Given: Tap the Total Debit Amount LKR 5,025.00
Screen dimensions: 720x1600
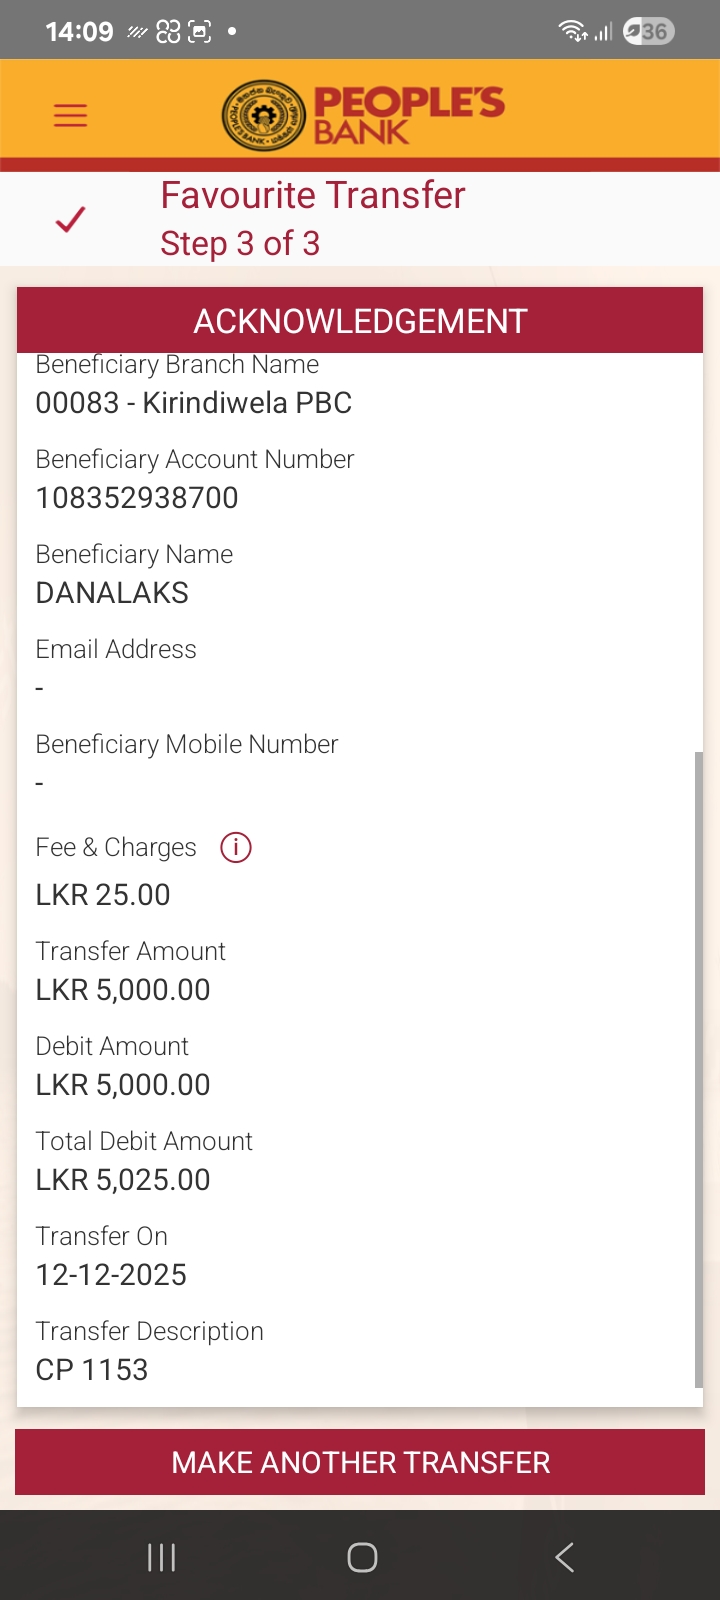Looking at the screenshot, I should click(x=123, y=1180).
